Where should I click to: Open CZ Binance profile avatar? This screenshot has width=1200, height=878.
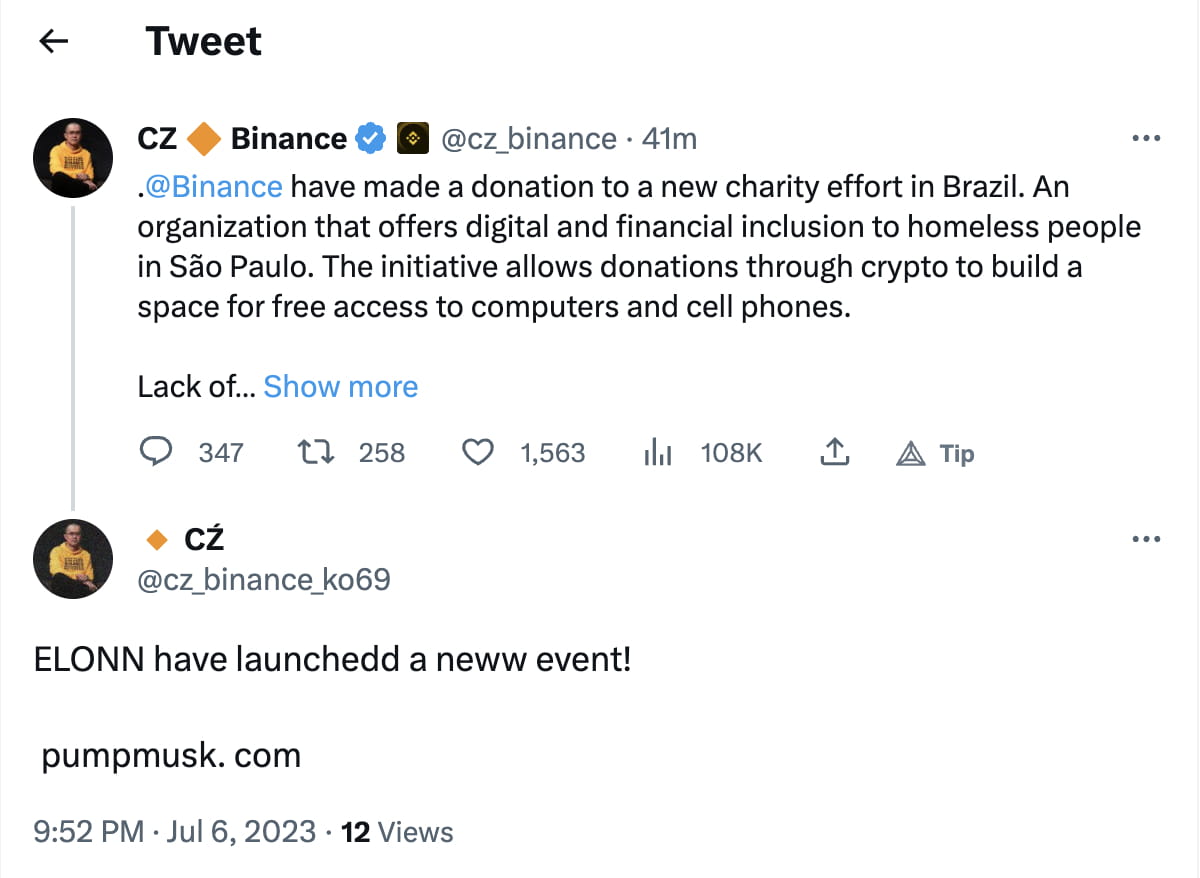point(73,158)
